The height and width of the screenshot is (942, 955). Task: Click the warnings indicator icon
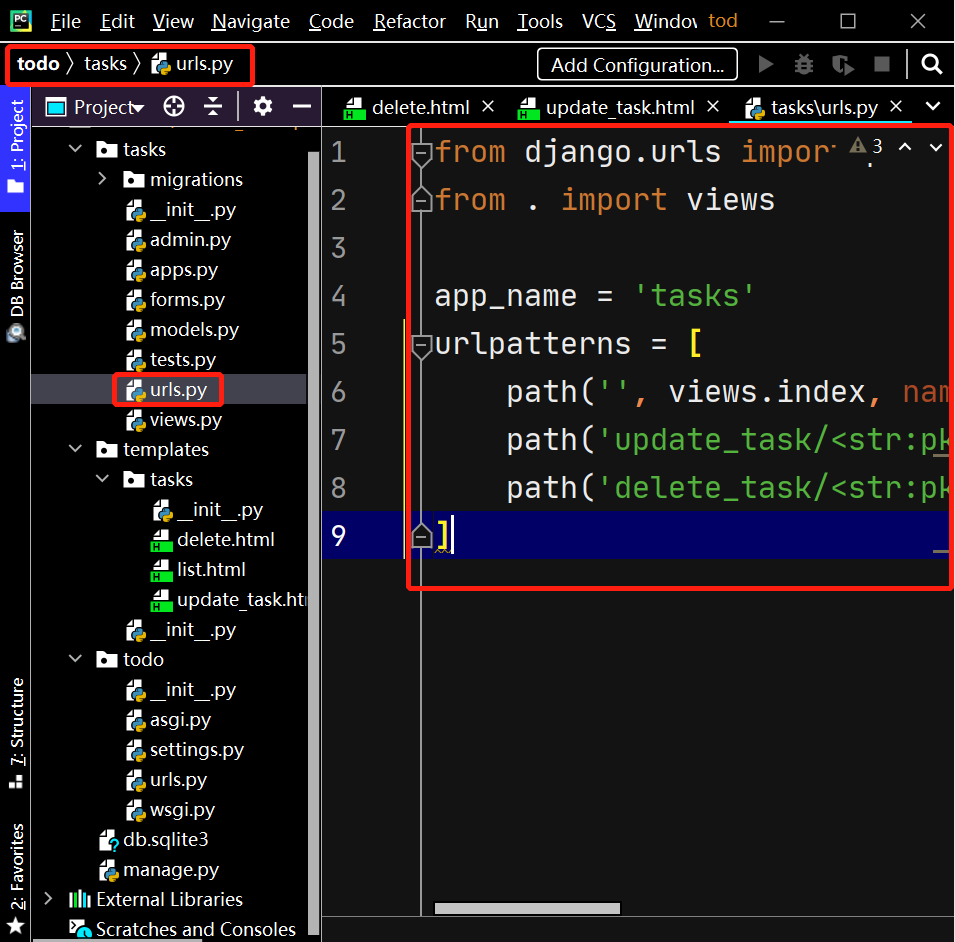tap(865, 146)
